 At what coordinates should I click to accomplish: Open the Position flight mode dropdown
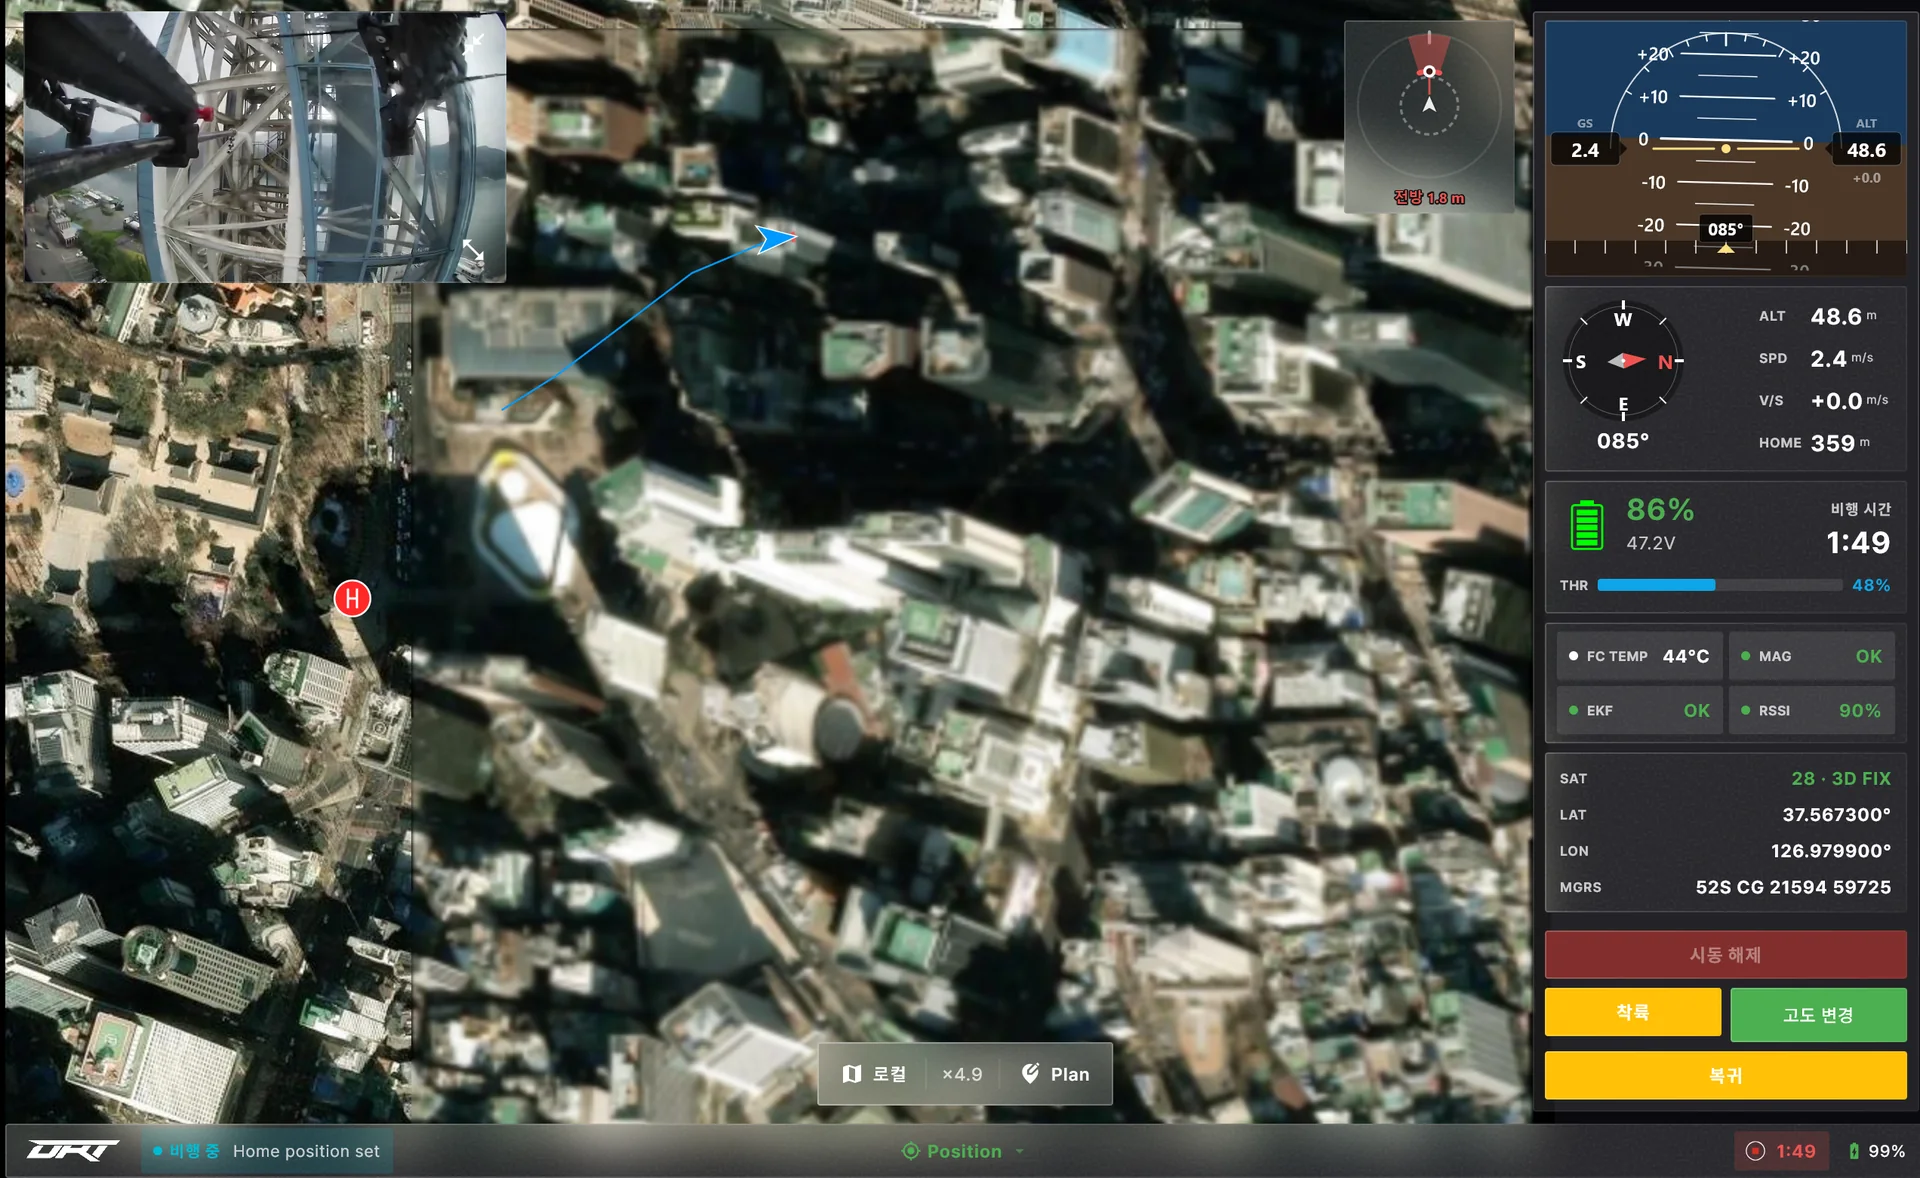[963, 1151]
